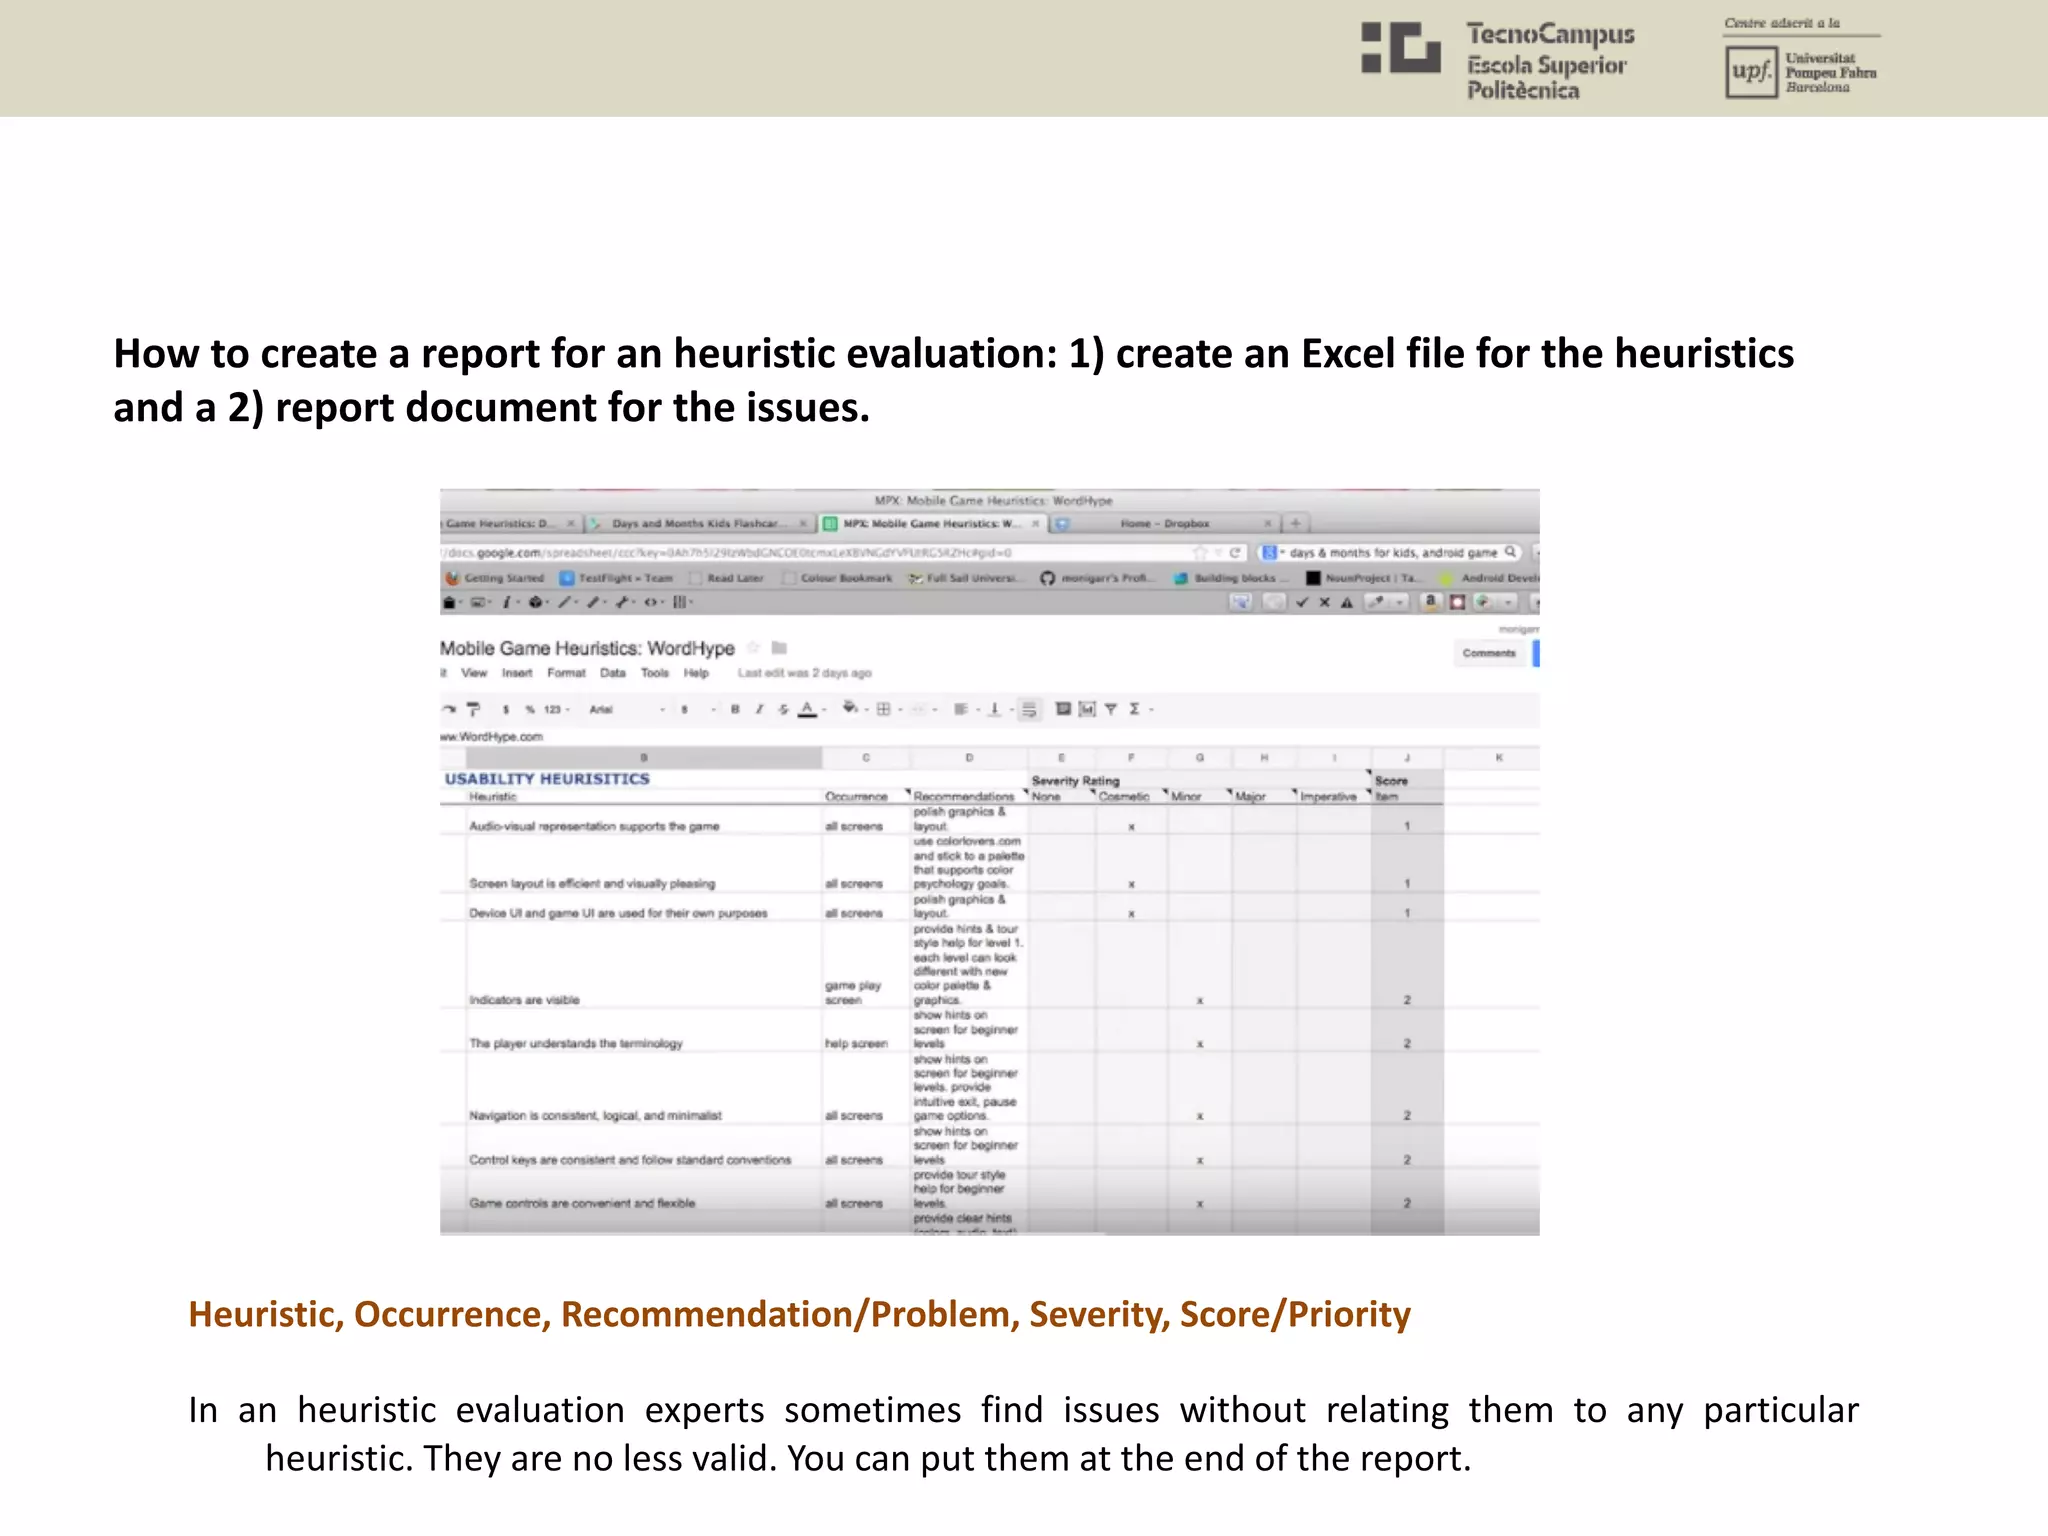Click the bookmark star in address bar

coord(1199,552)
